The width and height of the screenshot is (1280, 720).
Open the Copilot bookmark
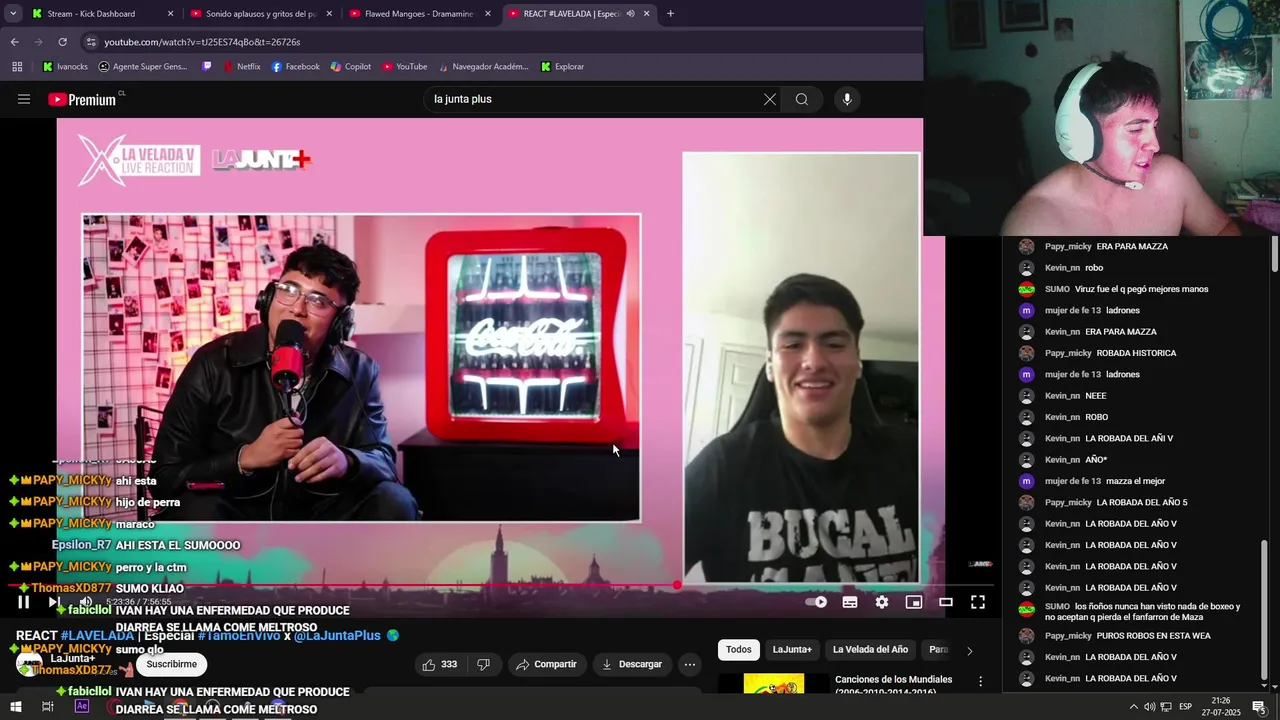(x=350, y=67)
